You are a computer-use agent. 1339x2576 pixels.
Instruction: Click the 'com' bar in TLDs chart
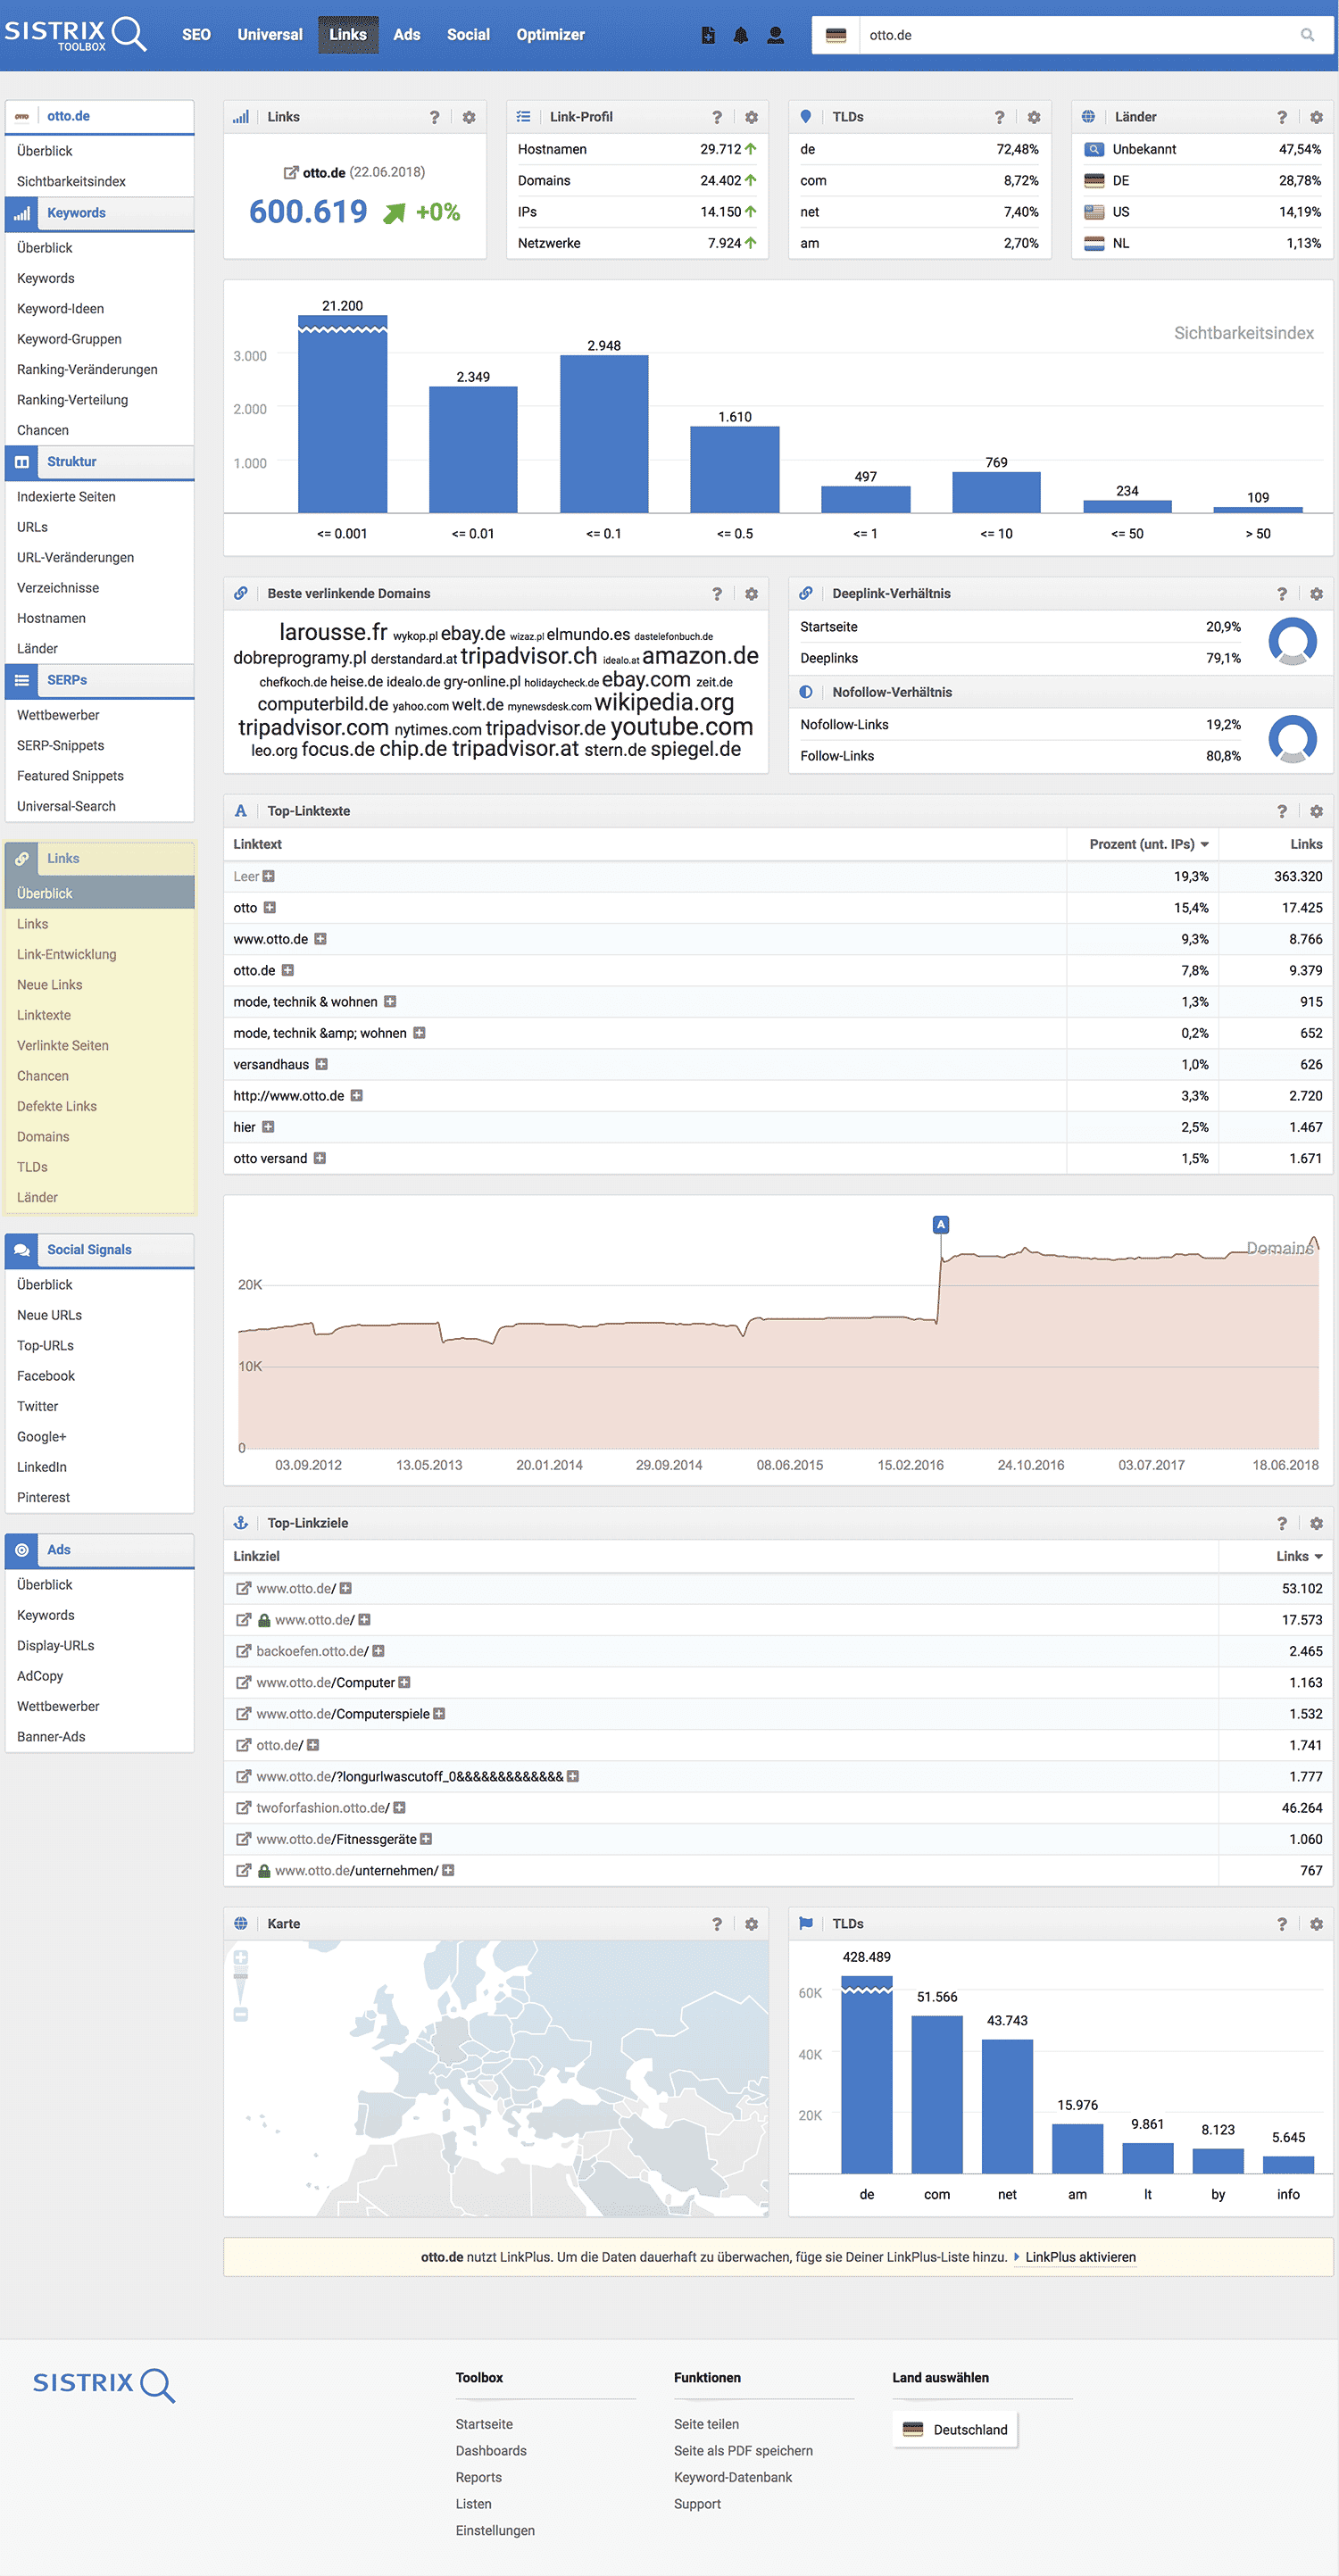[937, 2094]
